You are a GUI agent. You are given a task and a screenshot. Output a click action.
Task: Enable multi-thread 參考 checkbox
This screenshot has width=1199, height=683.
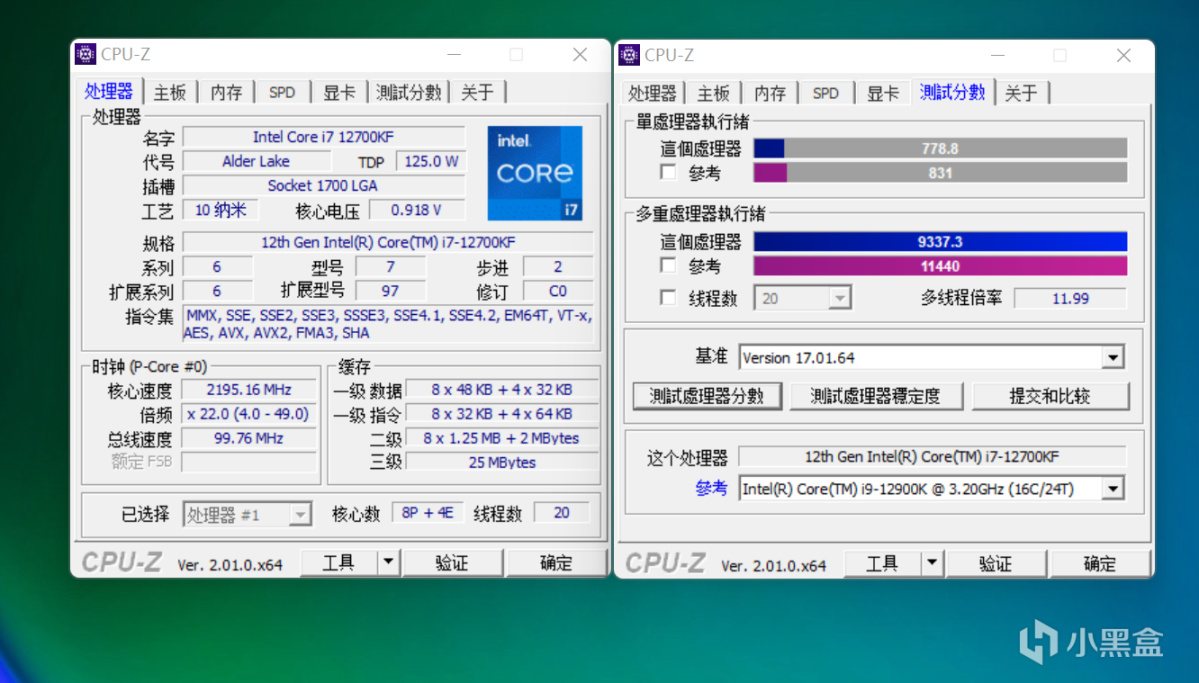click(x=668, y=265)
